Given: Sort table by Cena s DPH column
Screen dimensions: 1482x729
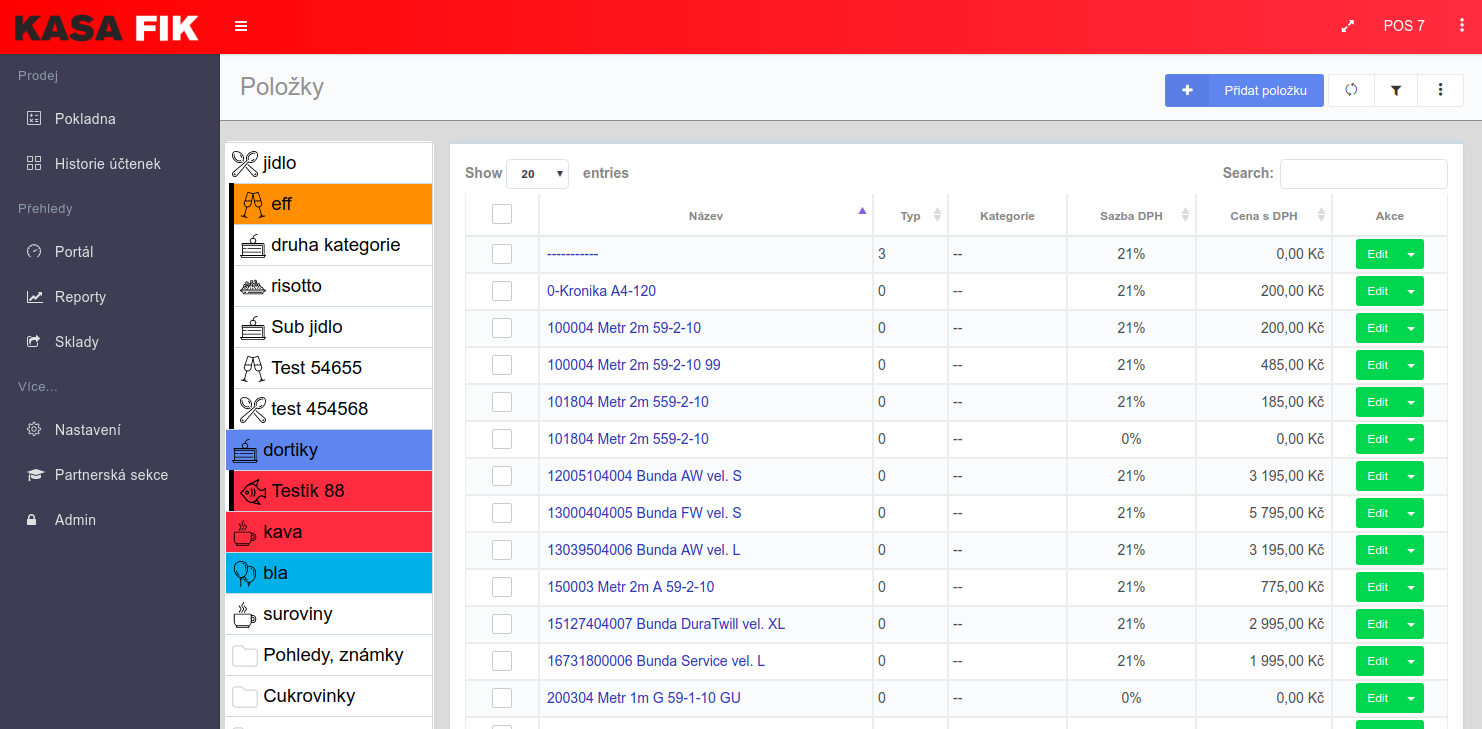Looking at the screenshot, I should click(x=1264, y=216).
